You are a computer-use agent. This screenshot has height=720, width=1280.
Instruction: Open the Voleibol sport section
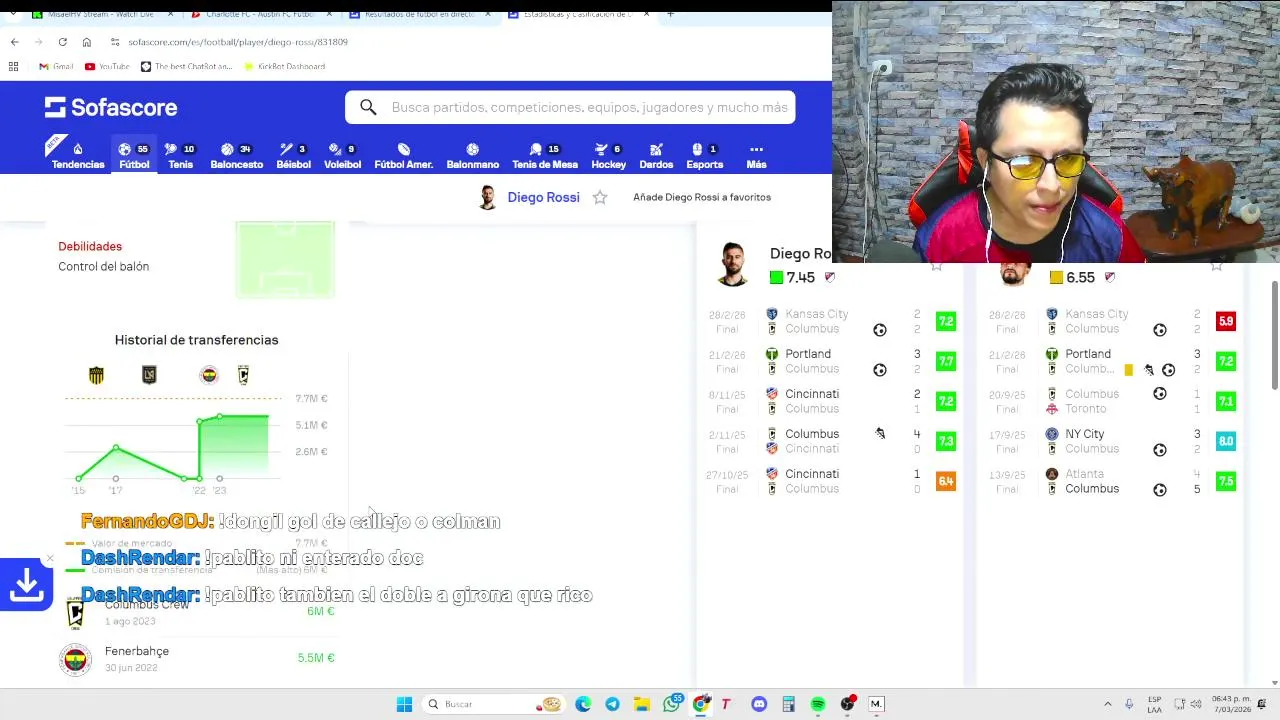pyautogui.click(x=342, y=156)
